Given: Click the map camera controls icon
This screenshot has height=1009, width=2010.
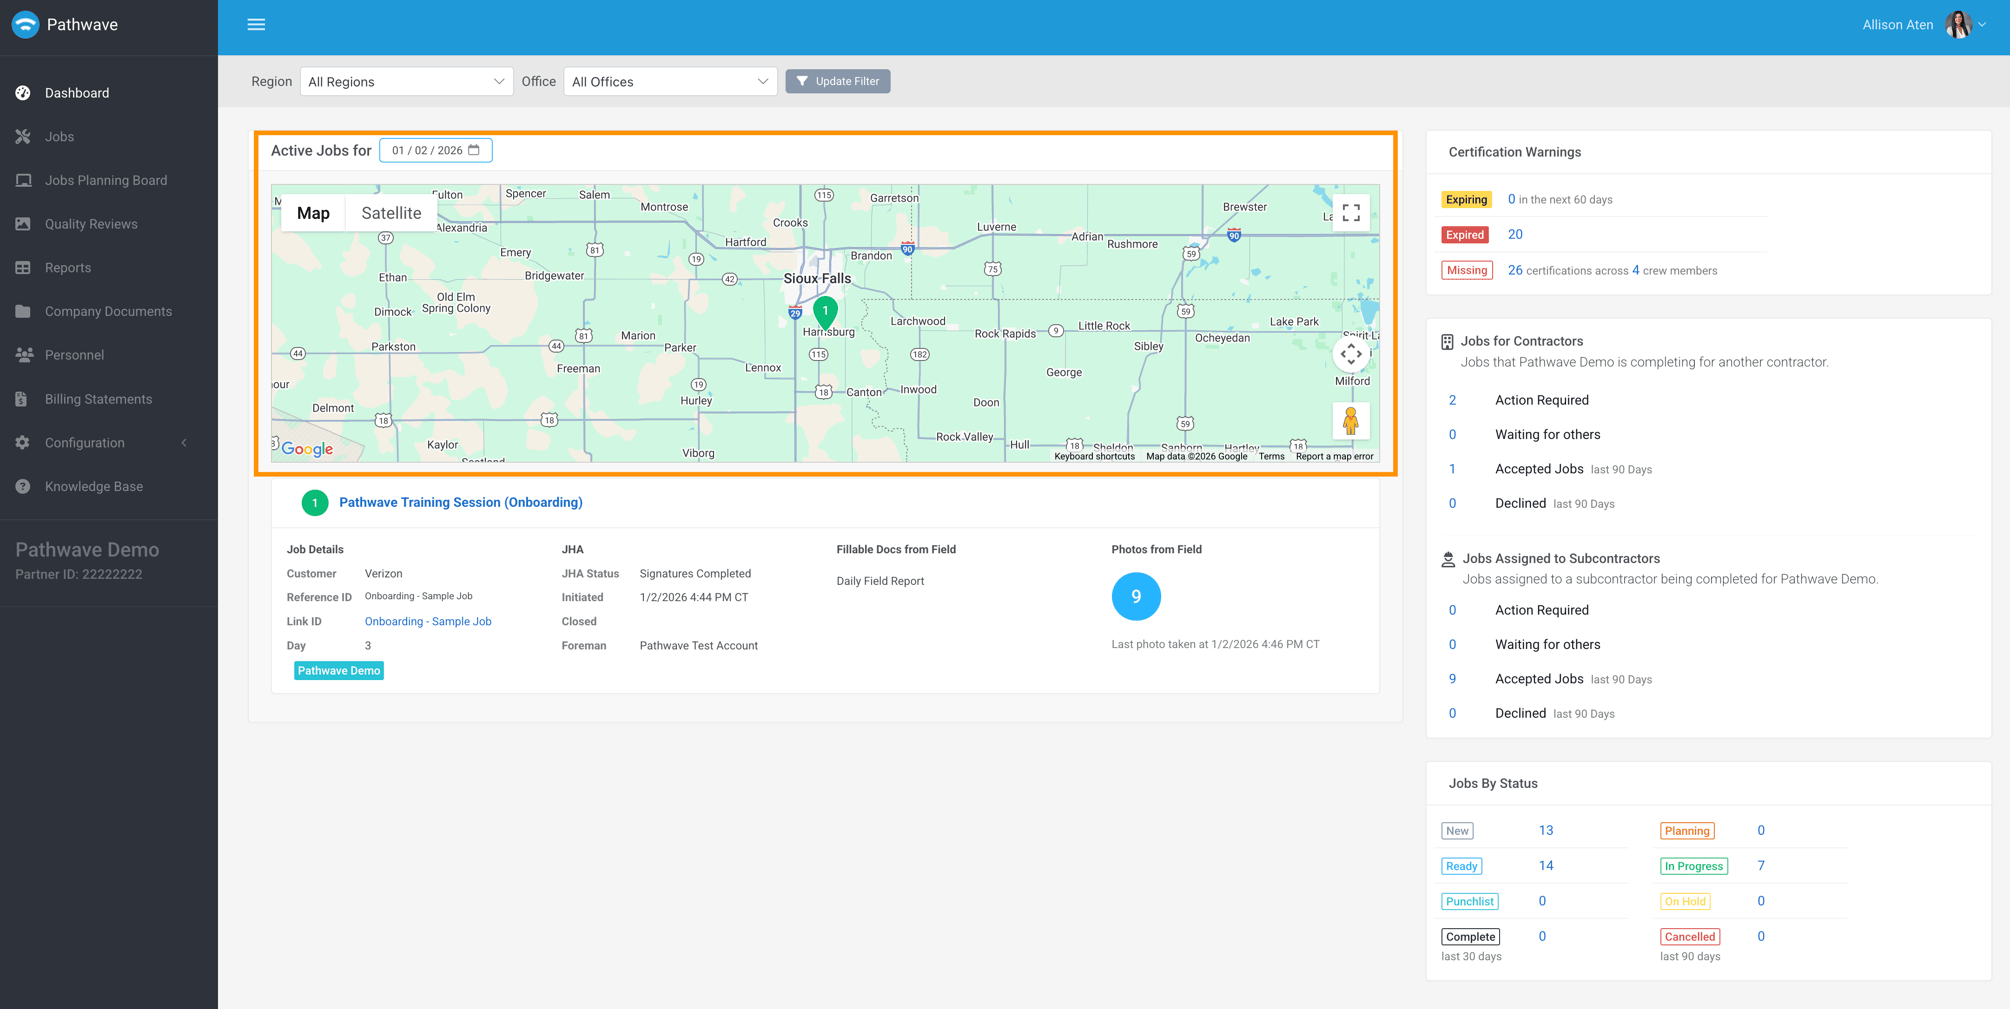Looking at the screenshot, I should pos(1351,354).
